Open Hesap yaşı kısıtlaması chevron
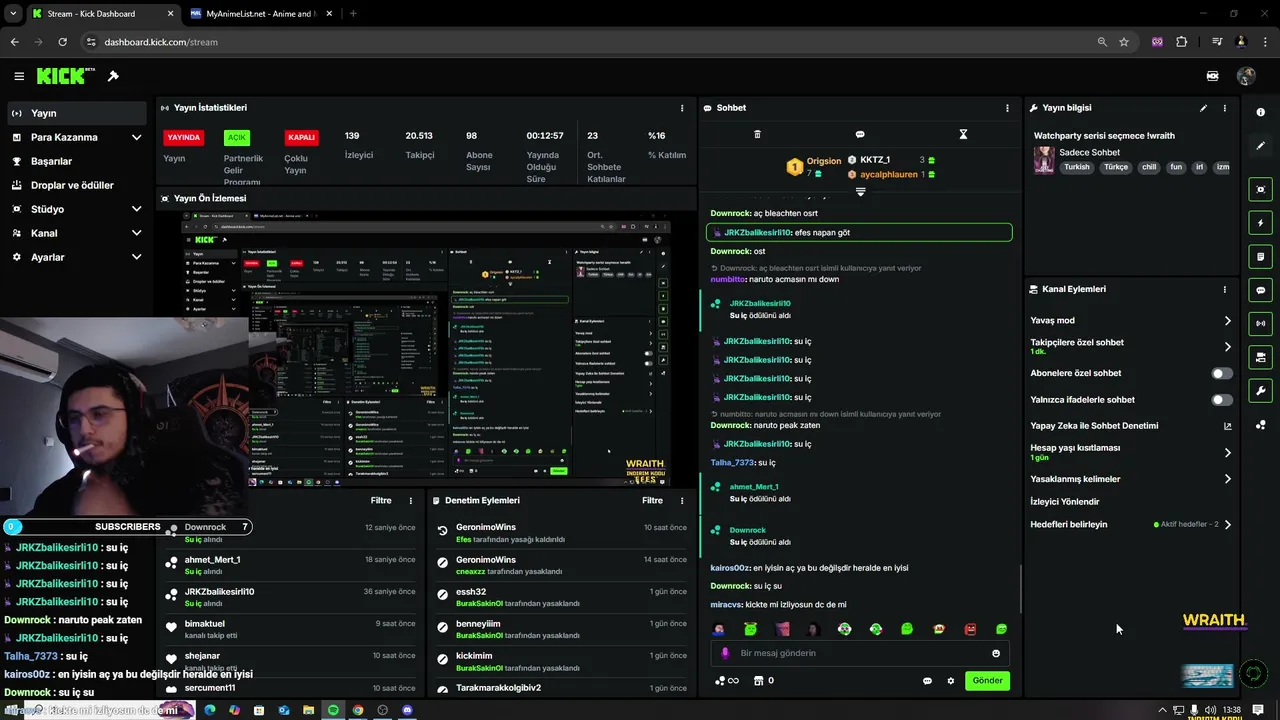 click(x=1228, y=452)
